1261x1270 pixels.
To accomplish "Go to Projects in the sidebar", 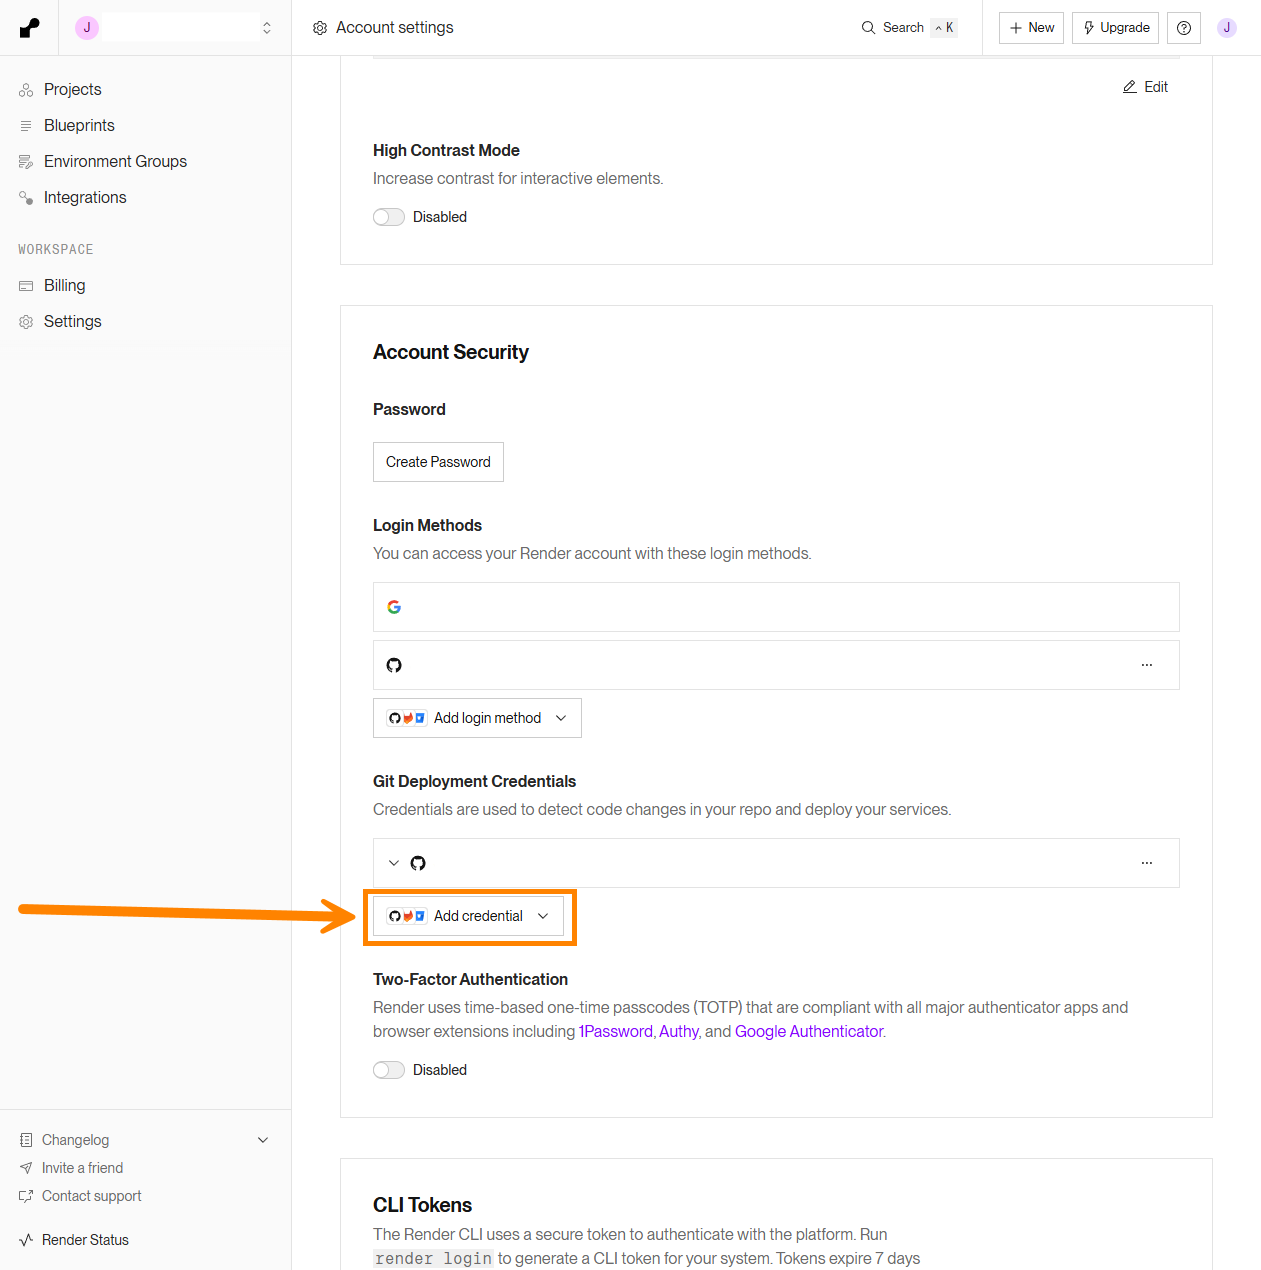I will (72, 89).
